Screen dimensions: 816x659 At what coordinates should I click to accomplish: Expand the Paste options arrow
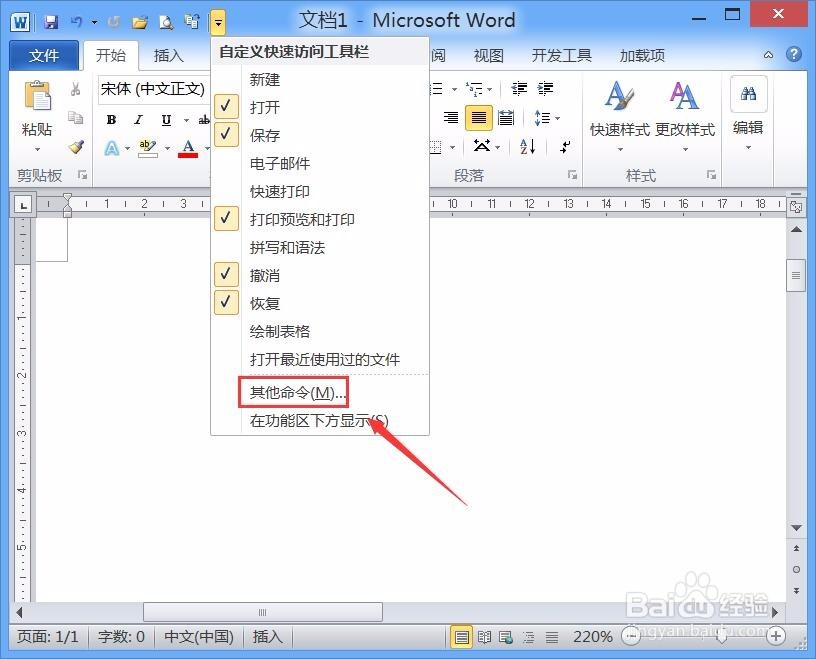tap(37, 149)
